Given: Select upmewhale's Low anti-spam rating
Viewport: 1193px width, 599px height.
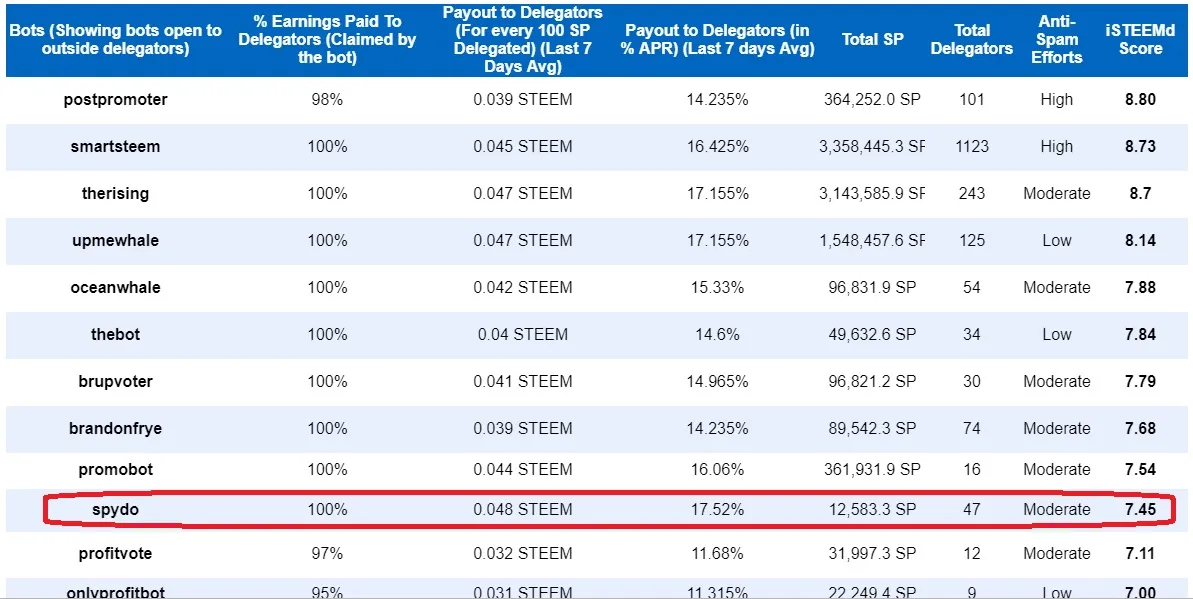Looking at the screenshot, I should click(x=1057, y=241).
